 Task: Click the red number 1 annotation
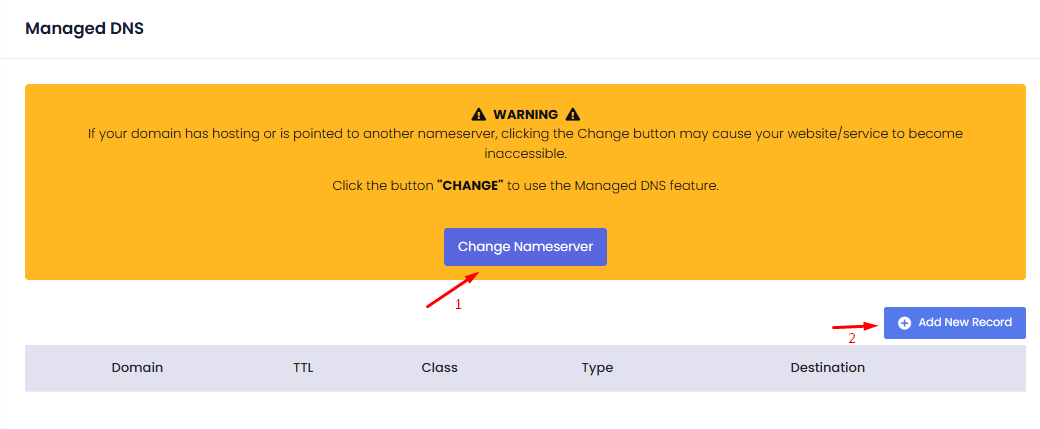[x=459, y=305]
